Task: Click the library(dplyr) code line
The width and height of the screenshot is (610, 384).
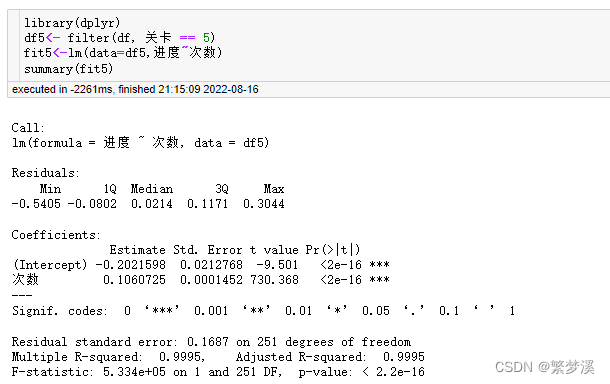Action: [x=72, y=23]
